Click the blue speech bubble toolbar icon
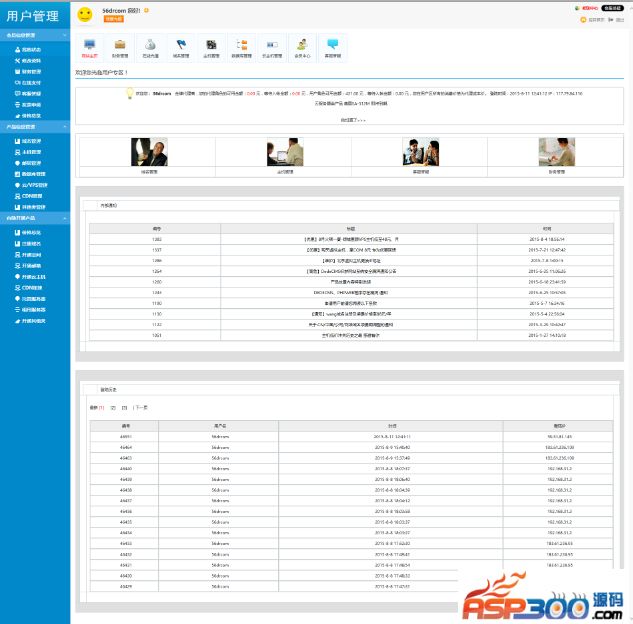 coord(333,44)
